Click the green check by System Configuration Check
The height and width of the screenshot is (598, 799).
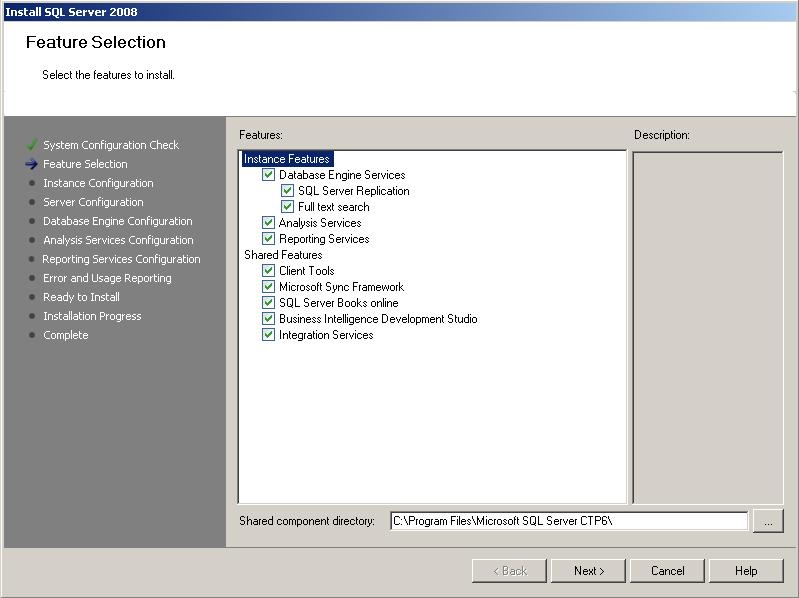click(x=32, y=145)
